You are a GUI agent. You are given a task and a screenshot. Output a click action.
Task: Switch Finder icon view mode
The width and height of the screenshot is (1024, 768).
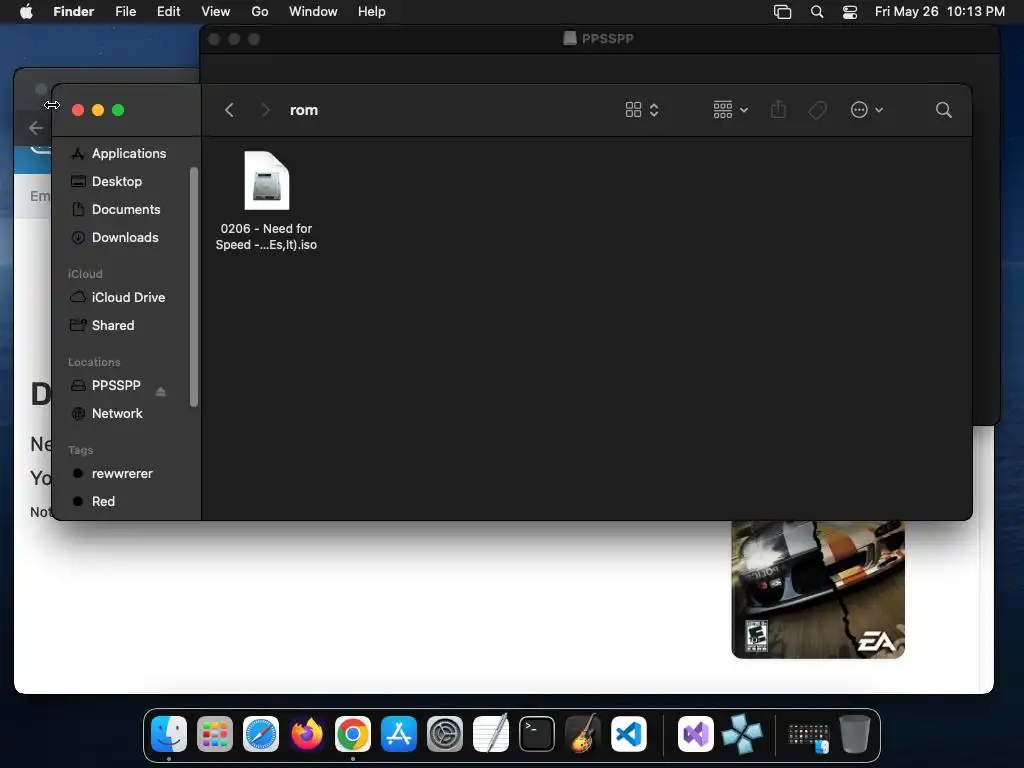pos(641,110)
